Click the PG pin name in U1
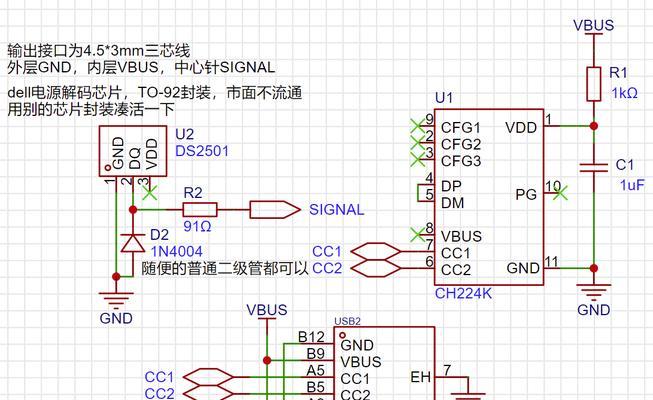 tap(526, 194)
